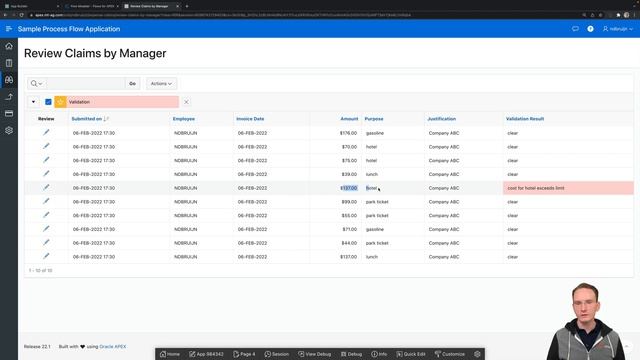Open the clipboard sidebar navigation icon
Image resolution: width=640 pixels, height=360 pixels.
click(9, 63)
